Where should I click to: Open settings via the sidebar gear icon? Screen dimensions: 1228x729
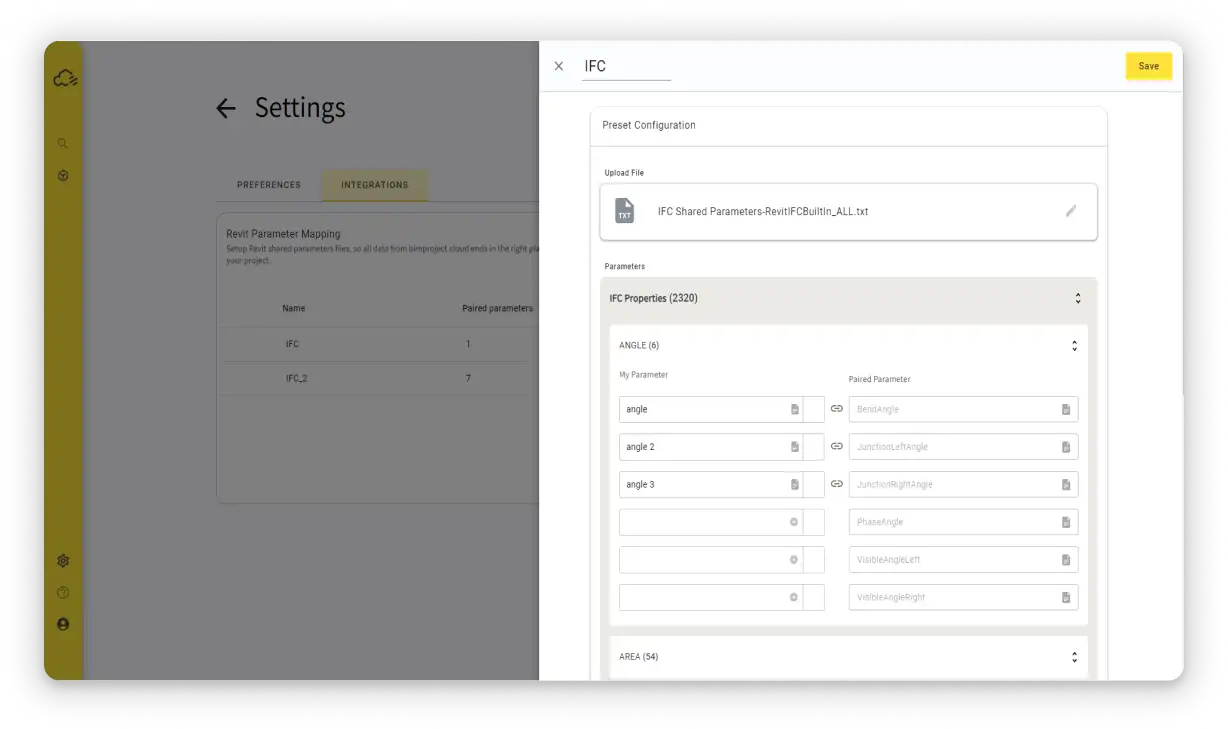[63, 561]
